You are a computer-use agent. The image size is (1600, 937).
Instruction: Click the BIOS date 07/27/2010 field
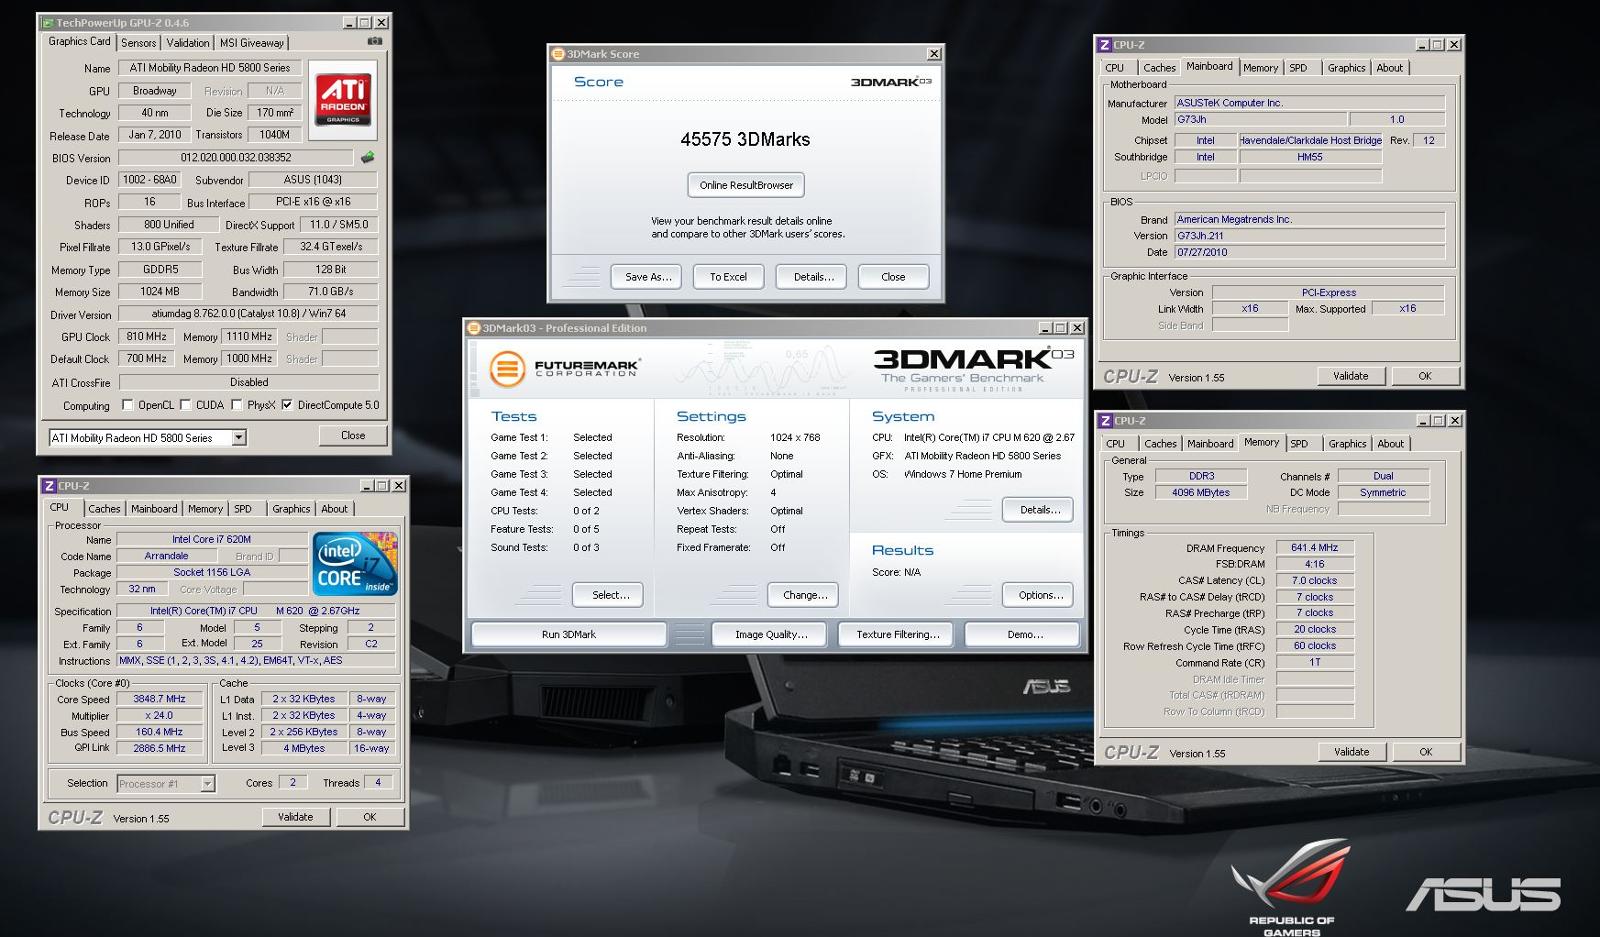[x=1309, y=252]
